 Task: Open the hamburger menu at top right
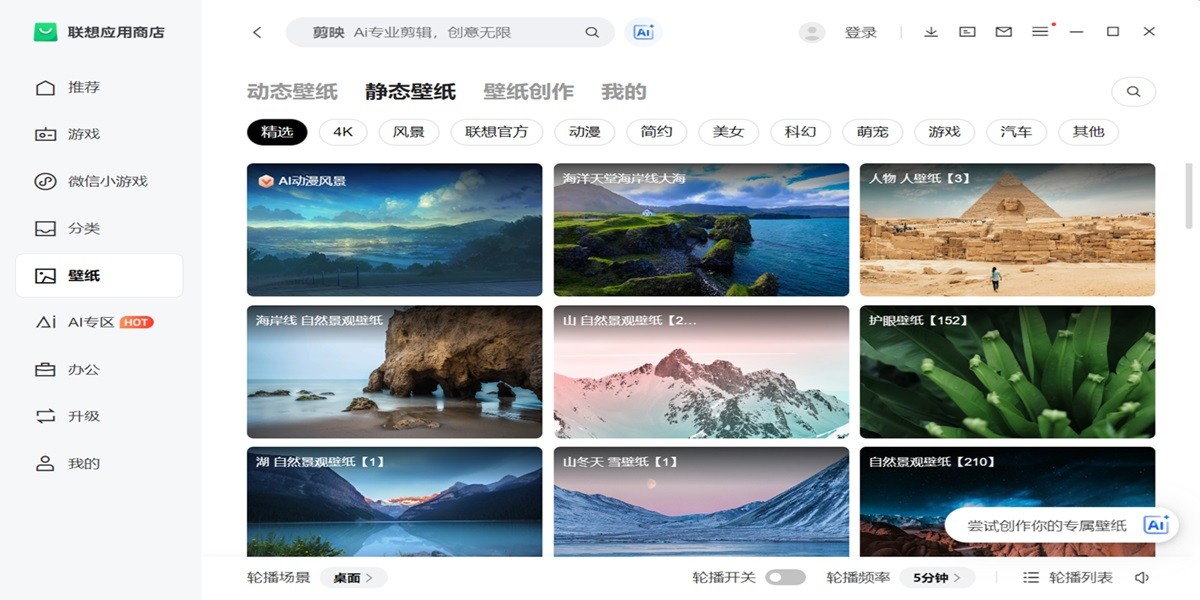point(1039,31)
